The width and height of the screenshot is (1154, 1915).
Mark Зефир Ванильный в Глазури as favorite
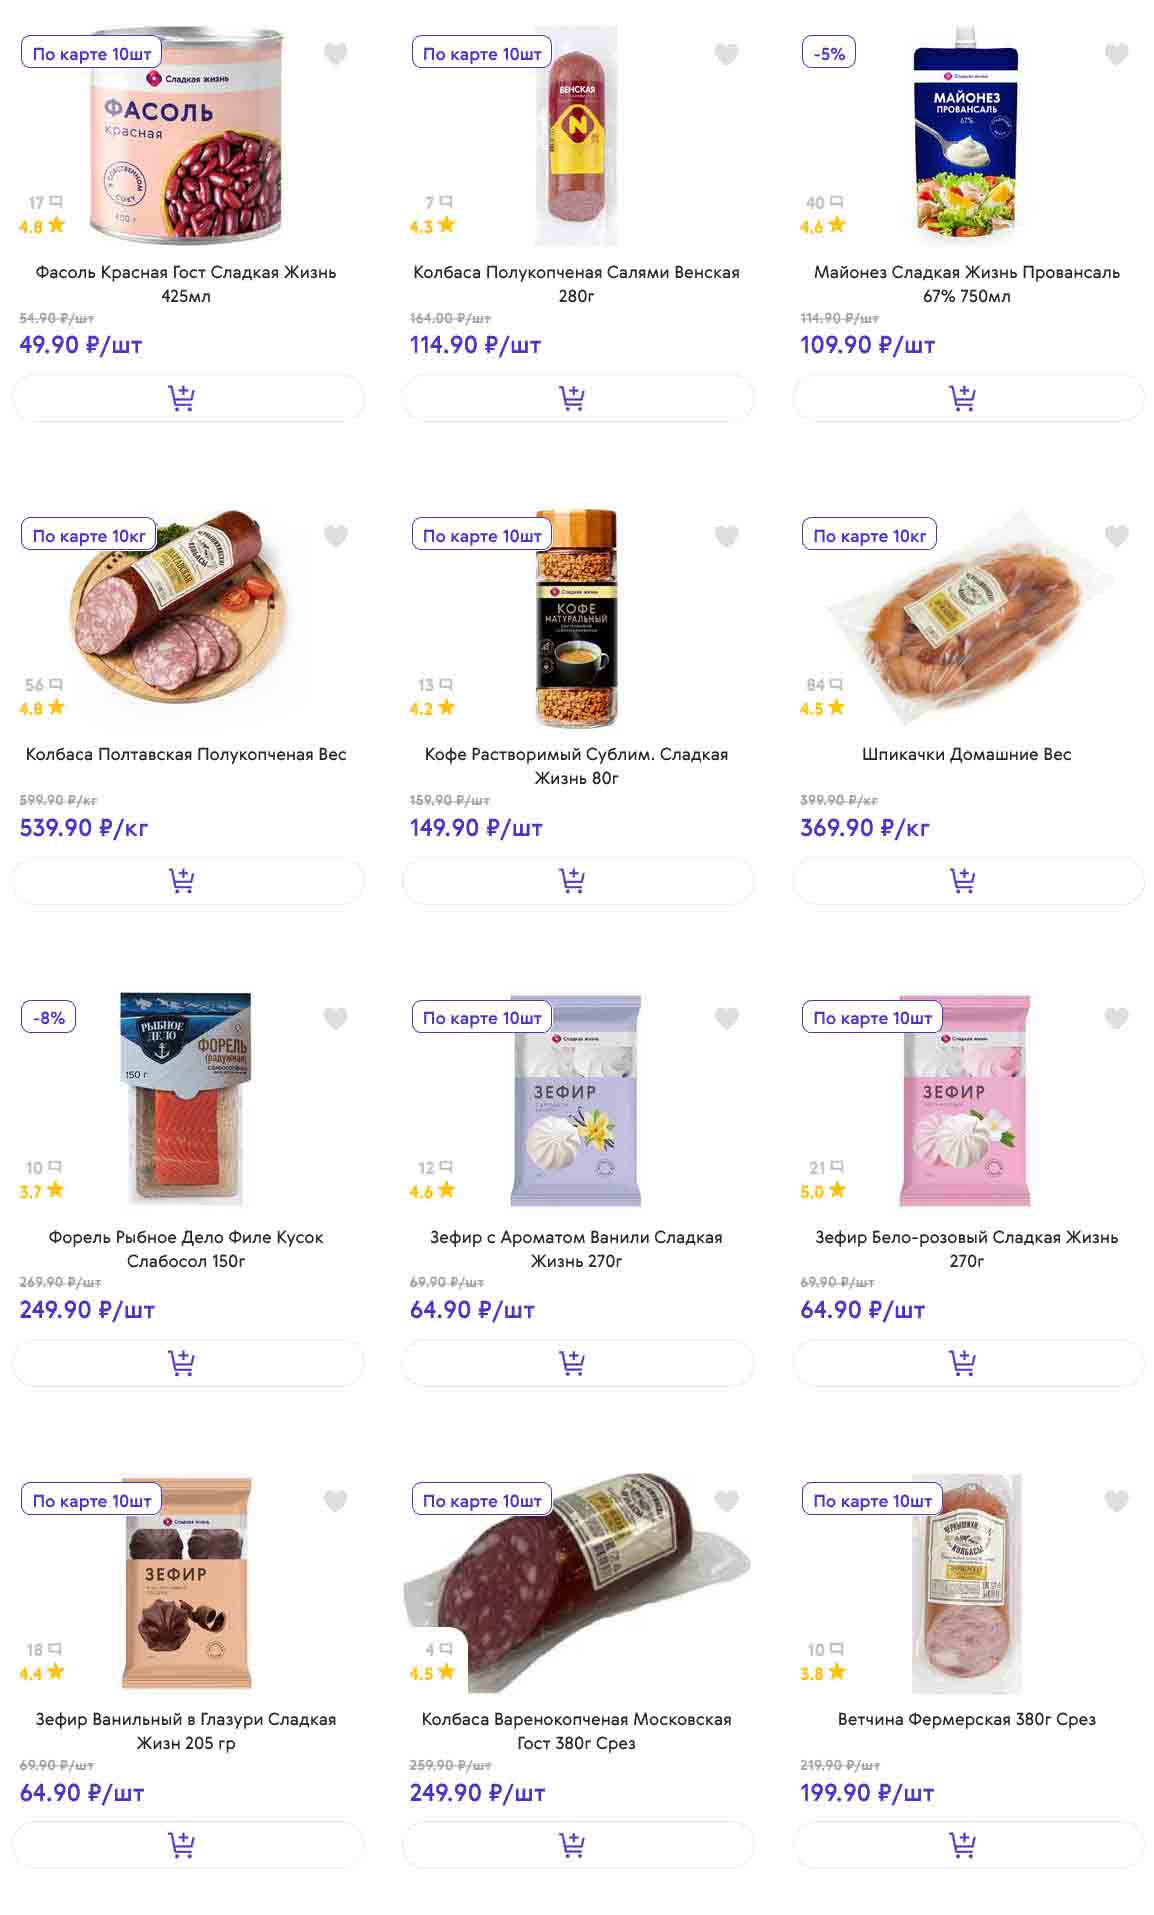coord(336,1501)
